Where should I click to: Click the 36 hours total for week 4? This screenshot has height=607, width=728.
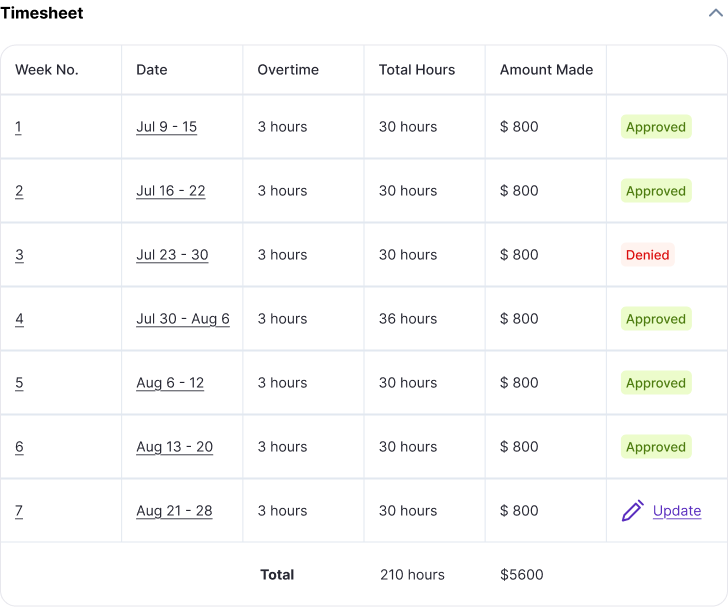[x=408, y=319]
